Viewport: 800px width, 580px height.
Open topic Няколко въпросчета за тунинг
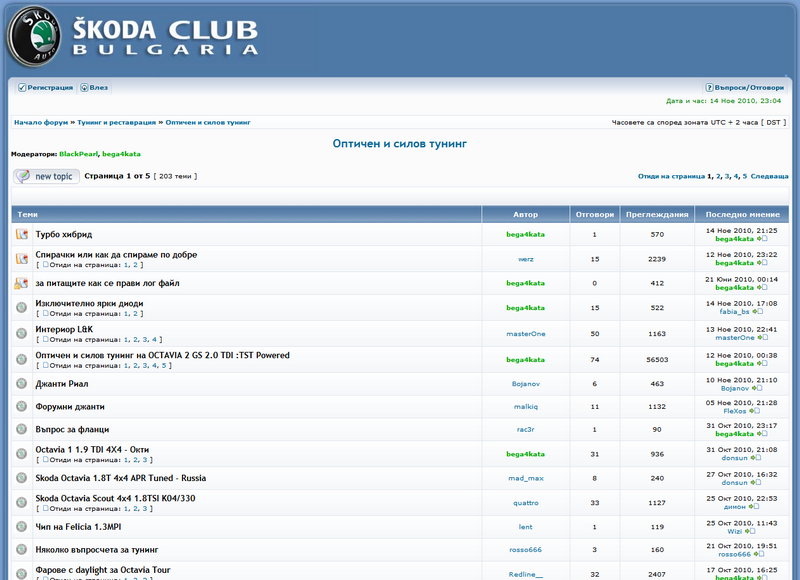click(97, 550)
